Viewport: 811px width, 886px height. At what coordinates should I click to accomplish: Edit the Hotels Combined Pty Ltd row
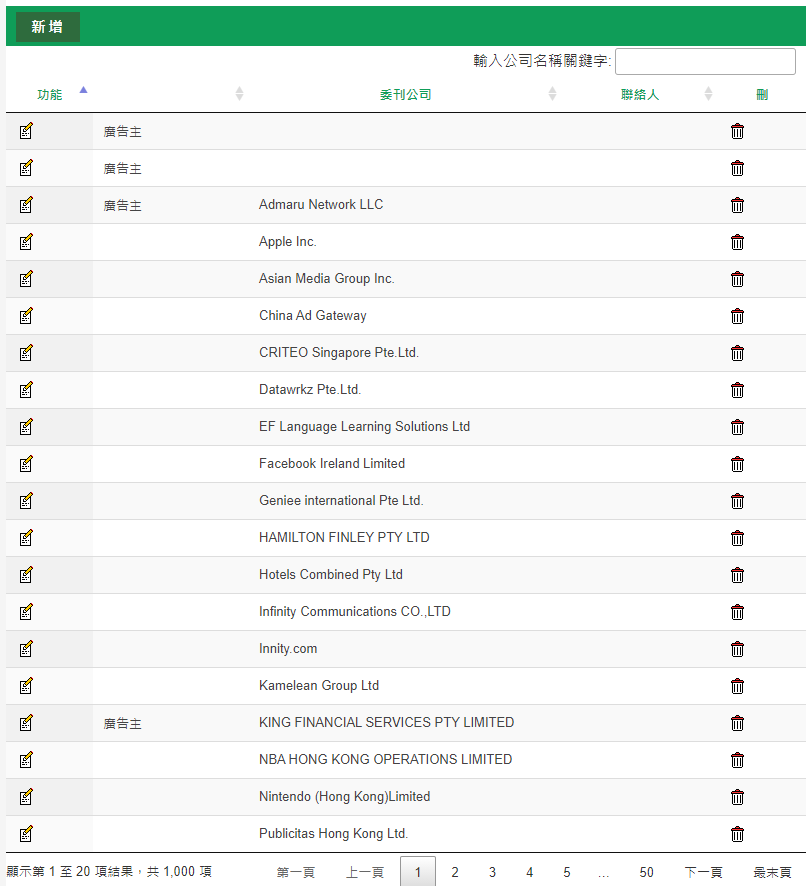click(x=26, y=575)
